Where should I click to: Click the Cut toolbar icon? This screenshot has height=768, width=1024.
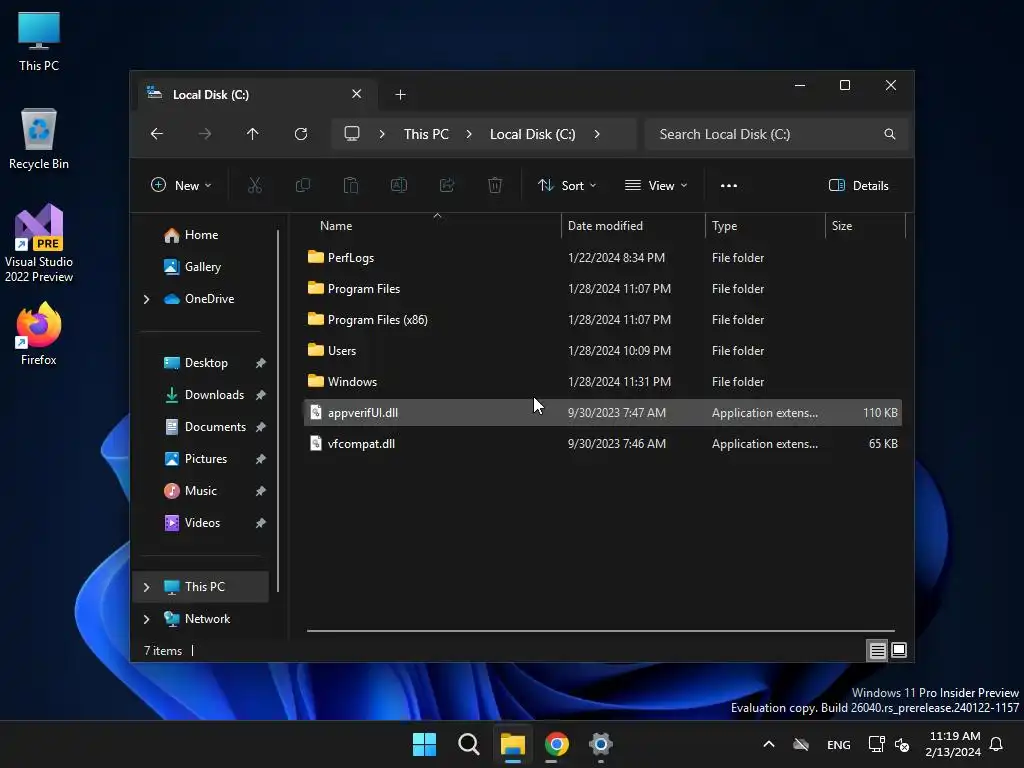click(255, 185)
